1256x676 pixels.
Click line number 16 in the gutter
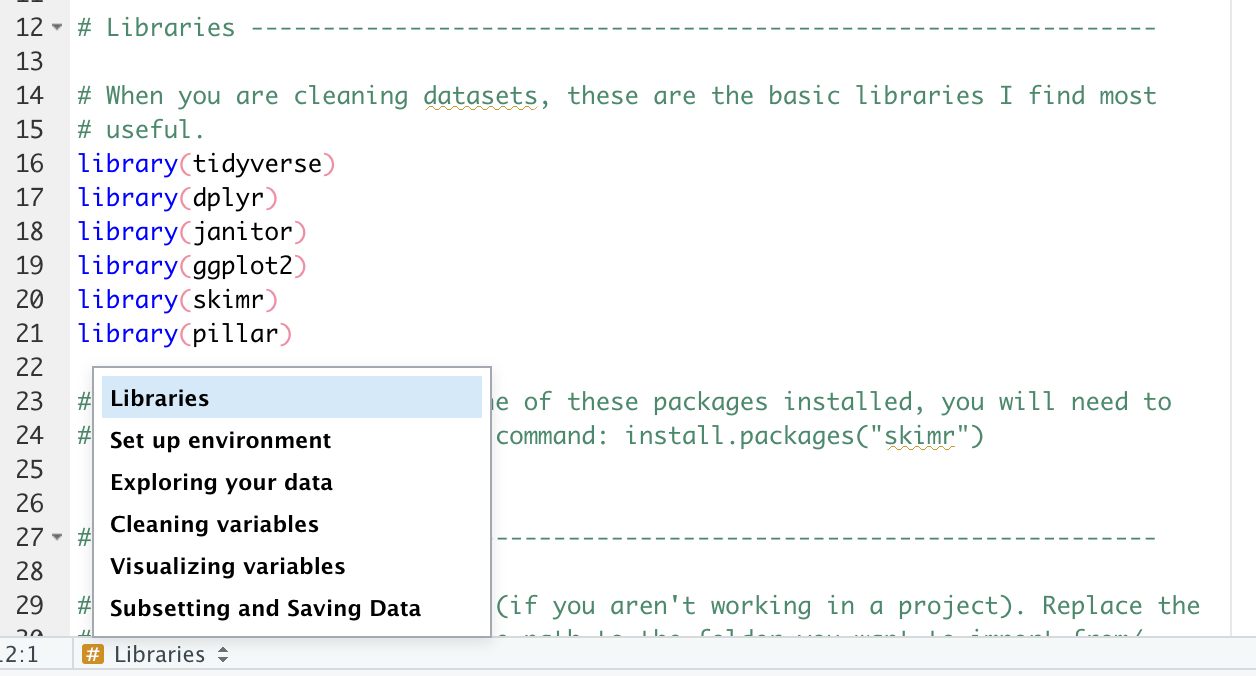[29, 164]
